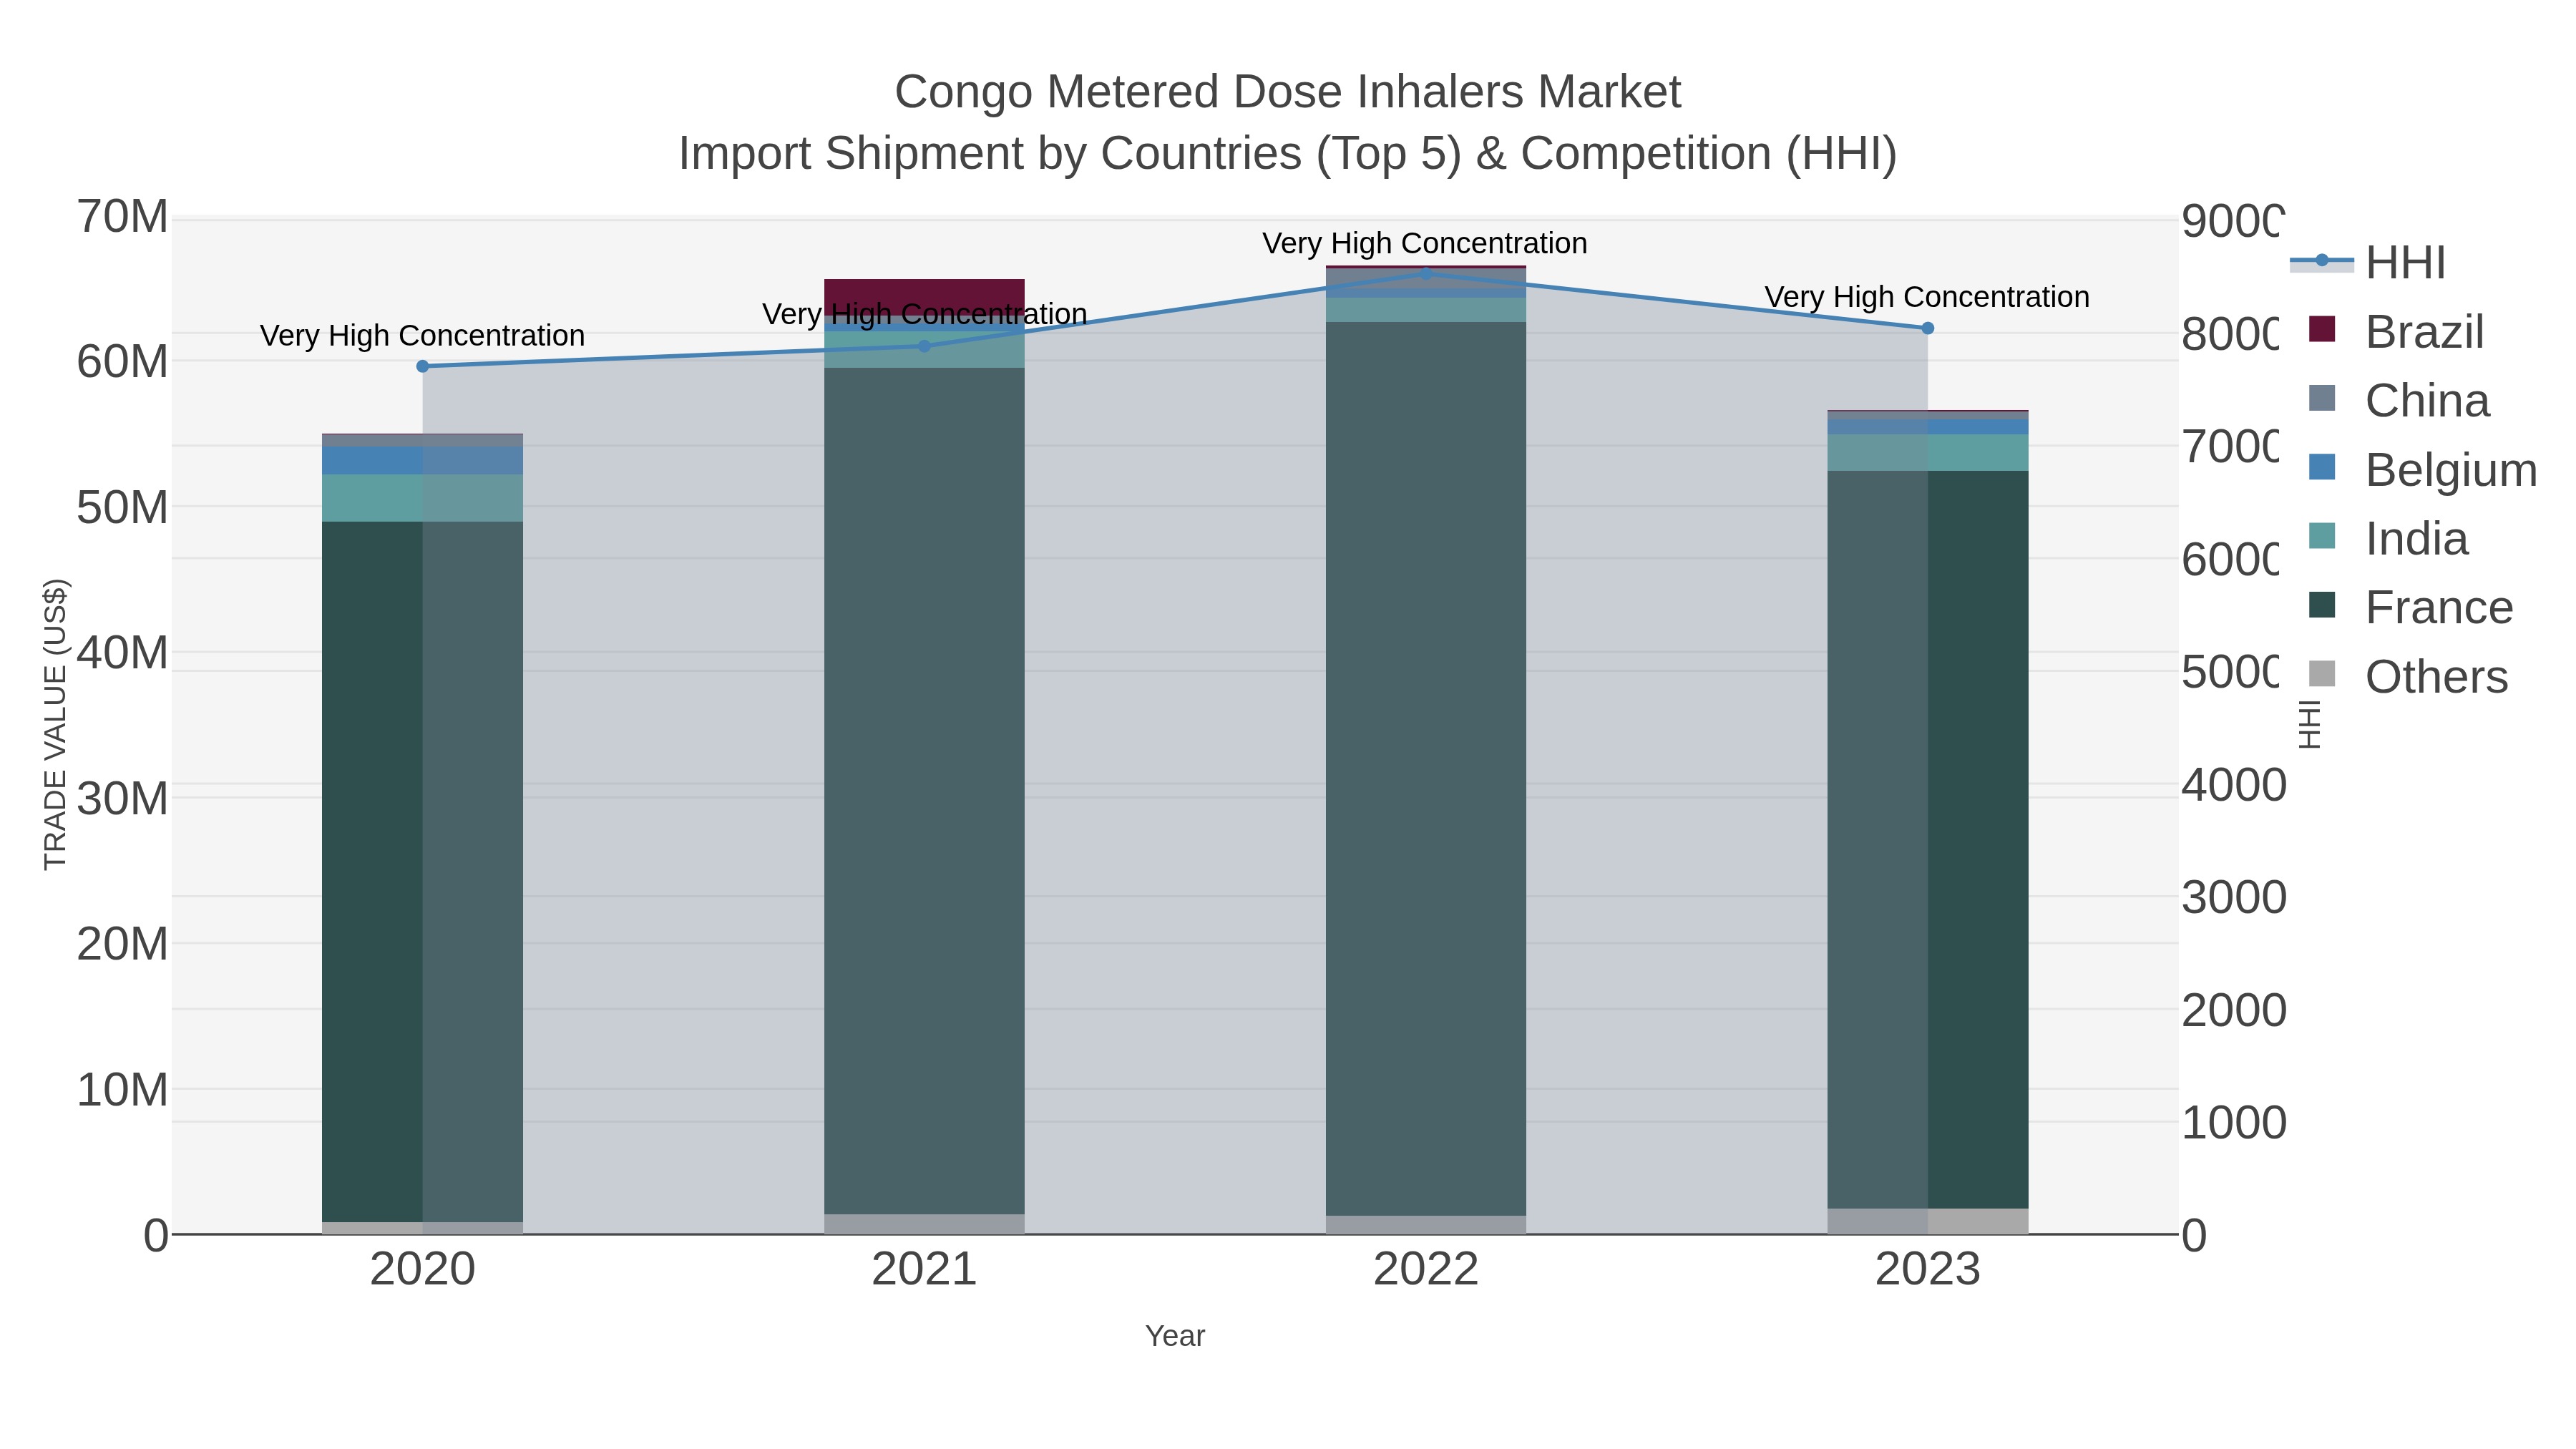Viewport: 2576px width, 1449px height.
Task: Click the Brazil maroon legend swatch
Action: coord(2322,328)
